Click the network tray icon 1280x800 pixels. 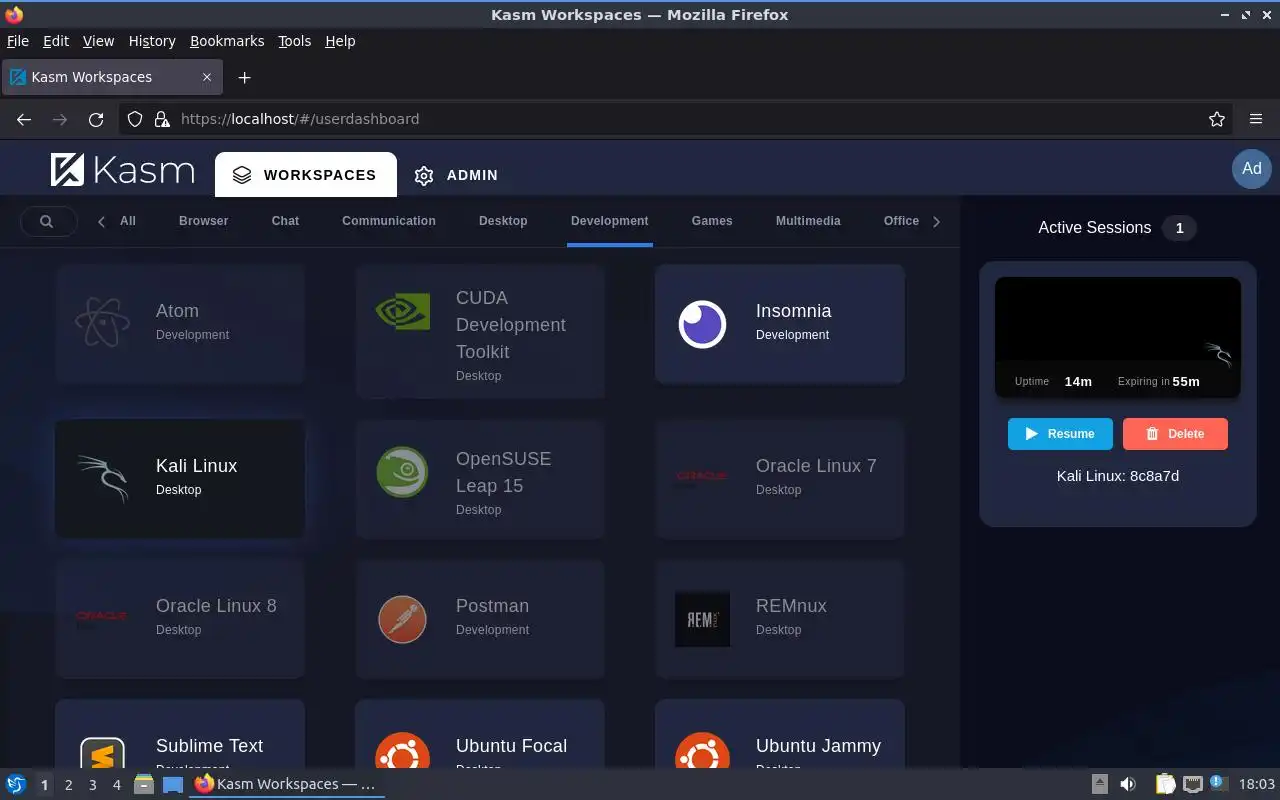pyautogui.click(x=1192, y=784)
